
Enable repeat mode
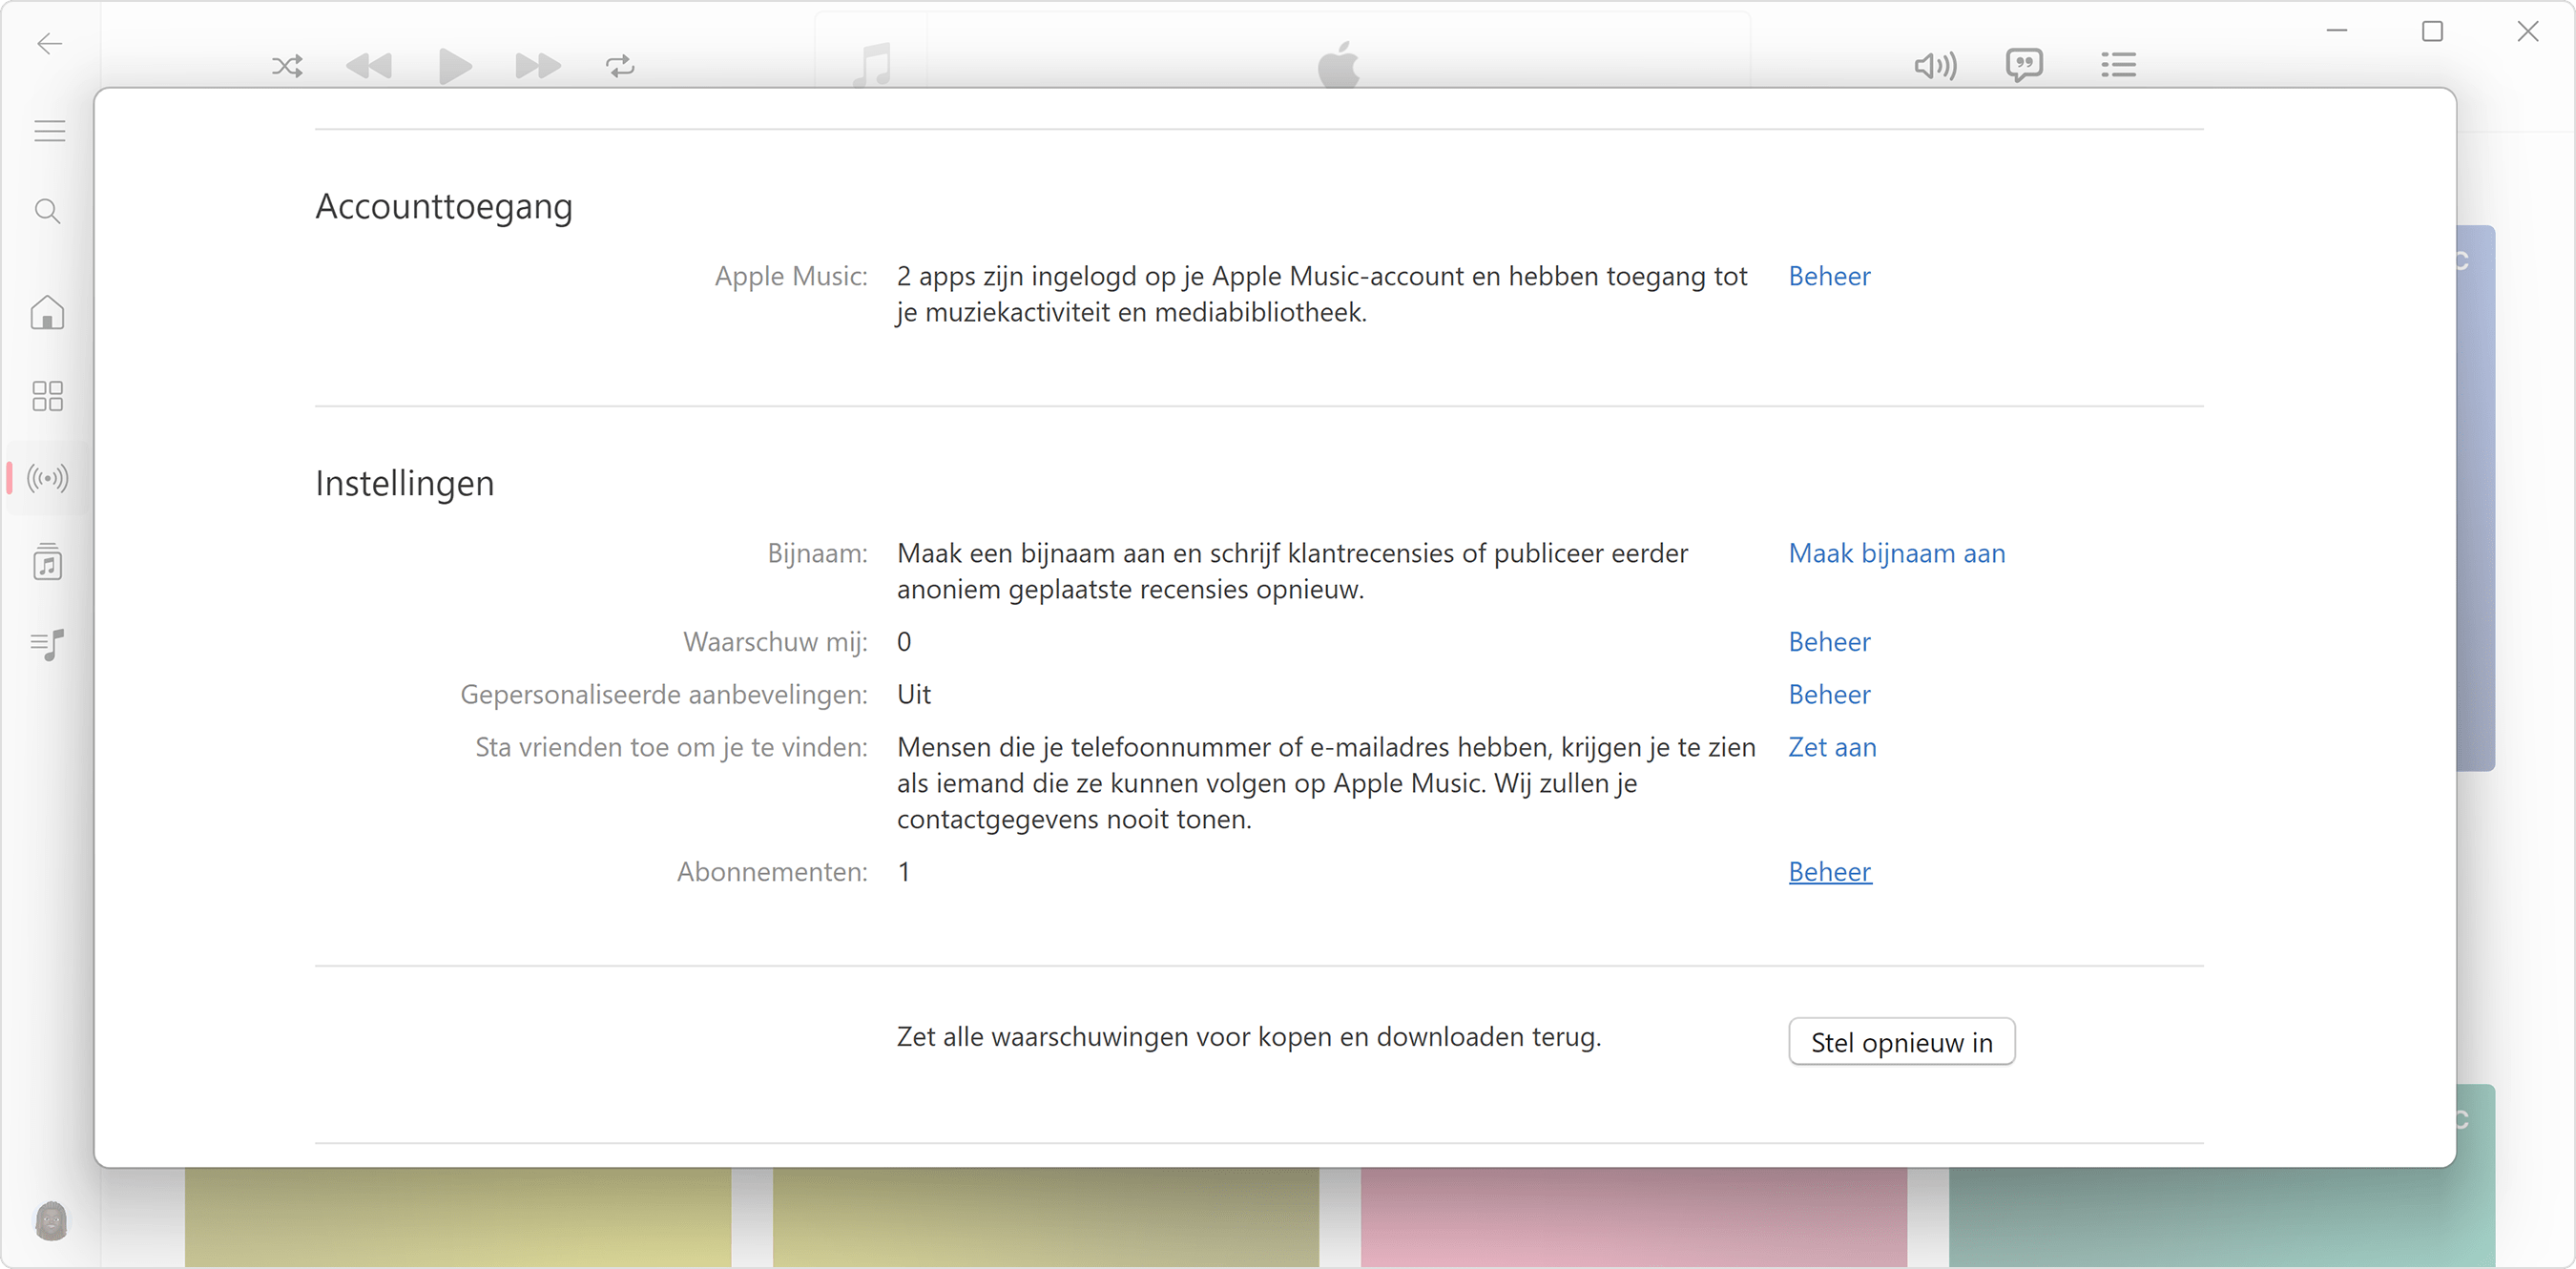[x=620, y=66]
